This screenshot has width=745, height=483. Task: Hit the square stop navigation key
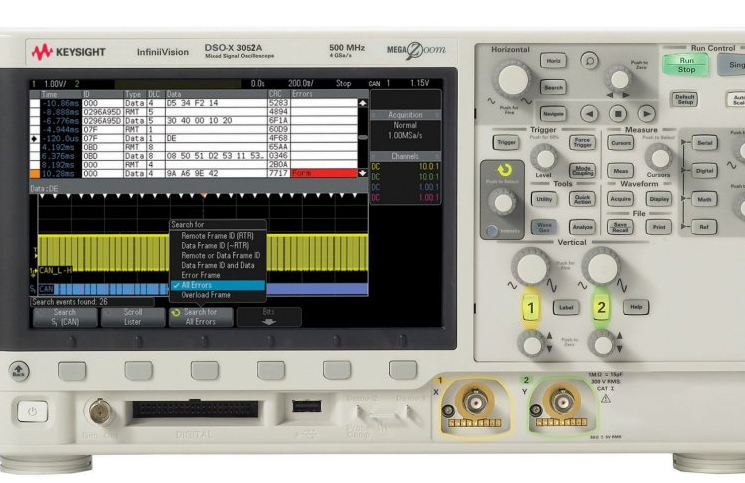tap(618, 114)
